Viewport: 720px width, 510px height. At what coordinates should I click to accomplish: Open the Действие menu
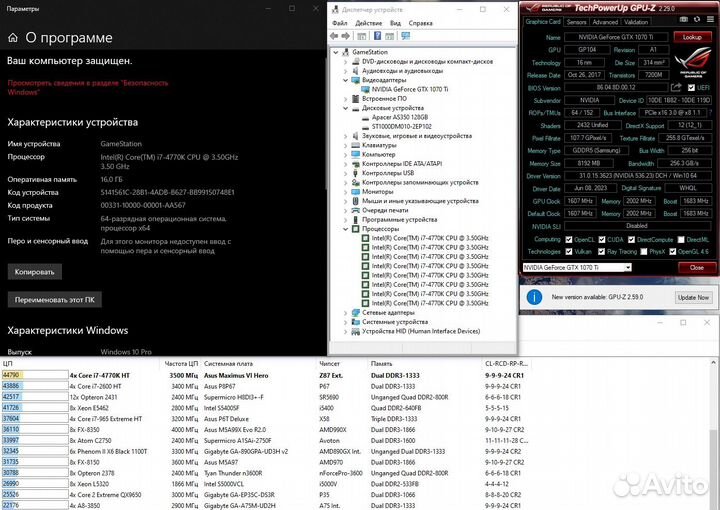coord(369,23)
